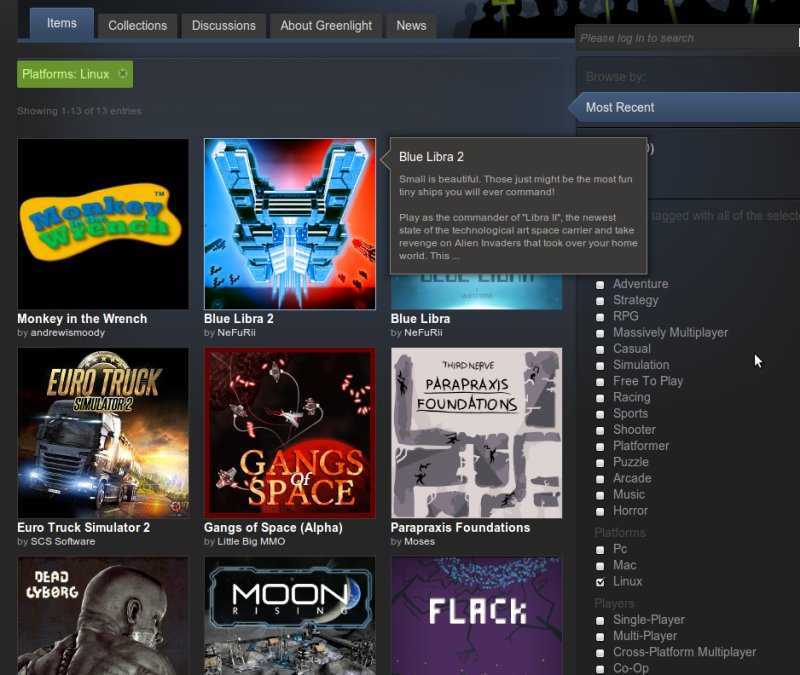
Task: Open author NeFuRii under Blue Libra 2
Action: tap(236, 333)
